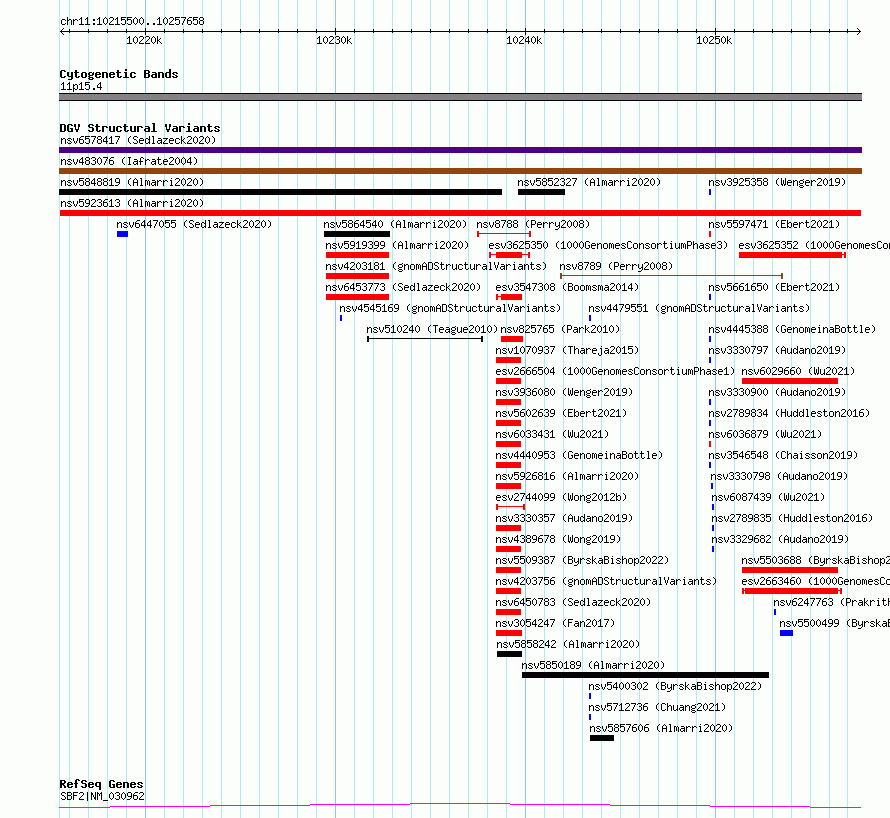The image size is (890, 818).
Task: Click the red nsv5923613 full-width bar
Action: click(x=460, y=213)
